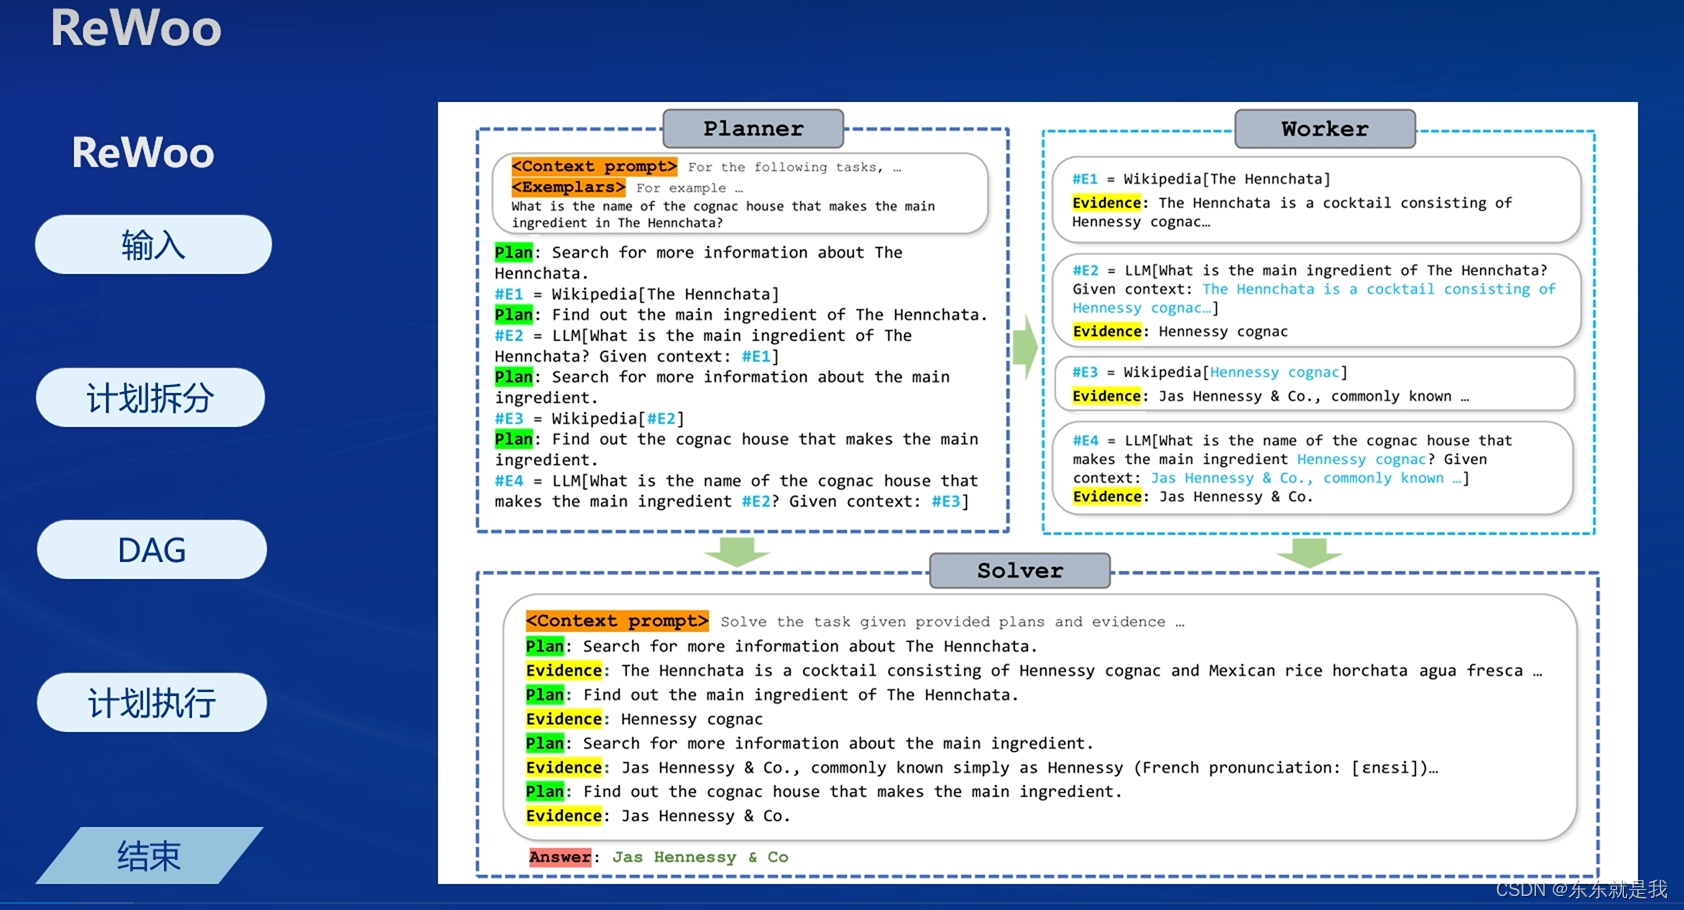Viewport: 1684px width, 910px height.
Task: Click '#E1 = Wikipedia[The Hennchata]' in Planner
Action: (x=637, y=294)
